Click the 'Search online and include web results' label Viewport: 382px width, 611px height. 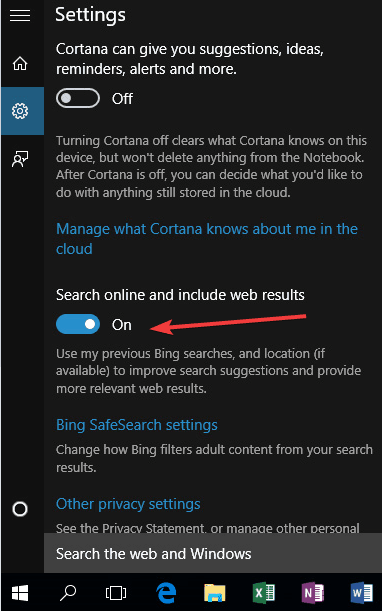pyautogui.click(x=180, y=295)
